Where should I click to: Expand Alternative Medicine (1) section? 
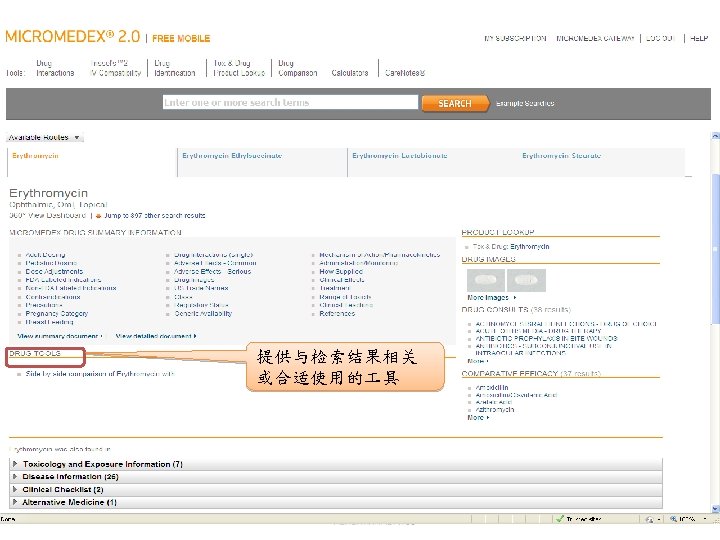coord(336,503)
